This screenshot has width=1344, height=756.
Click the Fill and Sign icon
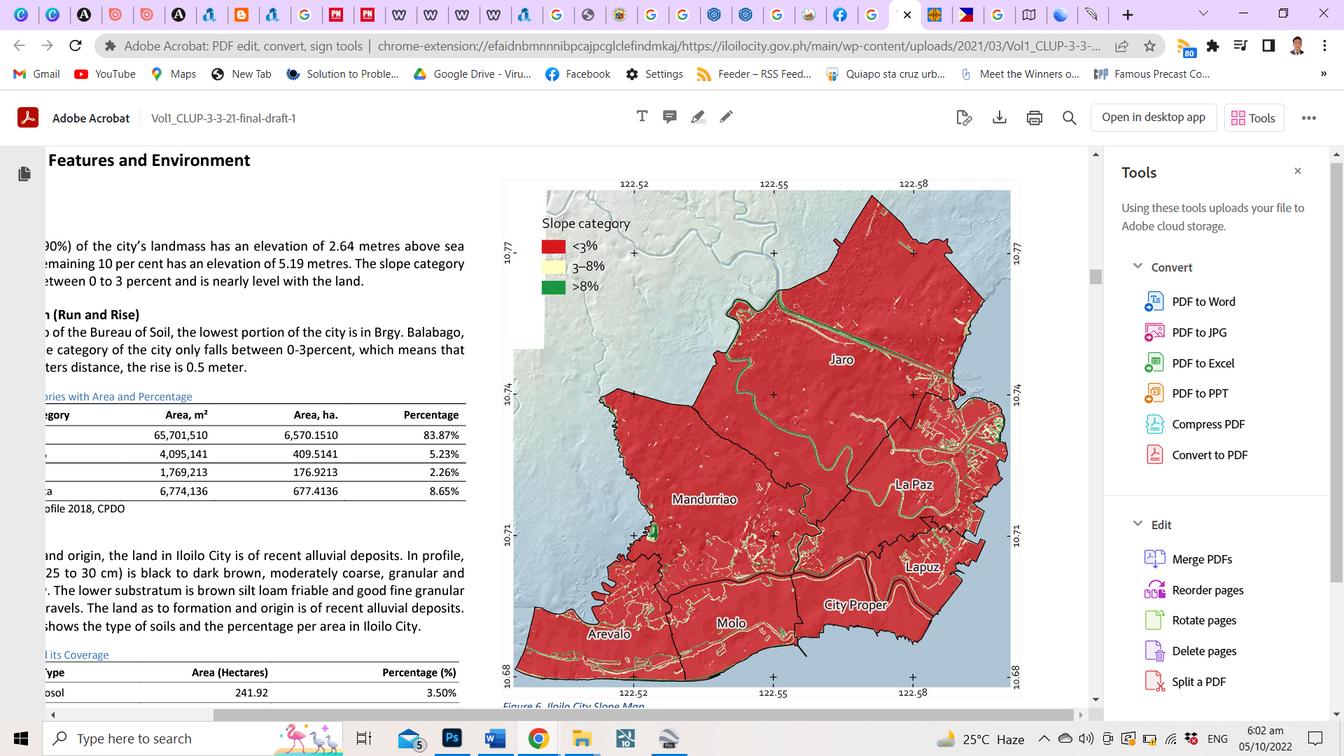(964, 118)
